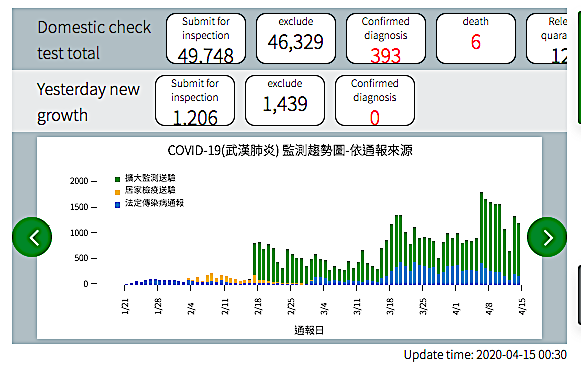Open yesterday's Confirmed diagnosis 0 card

click(375, 100)
